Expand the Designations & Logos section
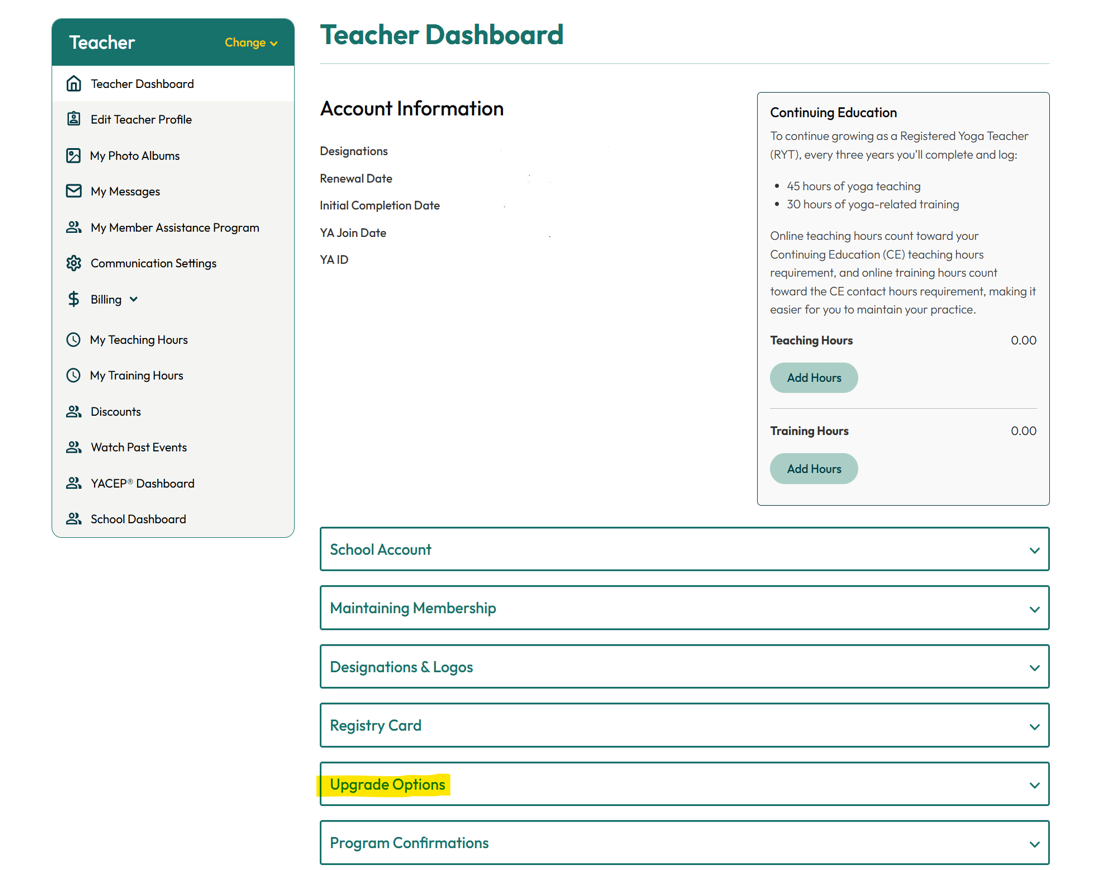Screen dimensions: 1104x870 [684, 667]
